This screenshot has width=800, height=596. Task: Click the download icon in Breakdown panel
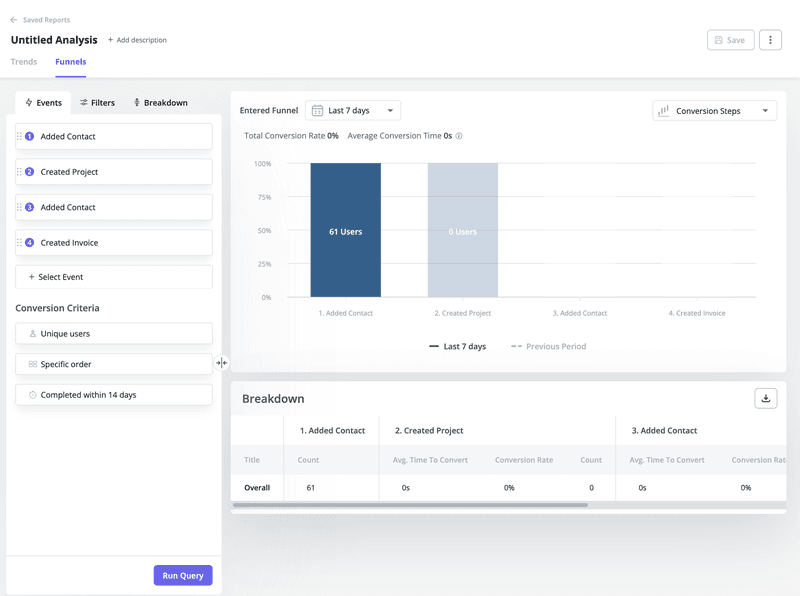pyautogui.click(x=765, y=397)
